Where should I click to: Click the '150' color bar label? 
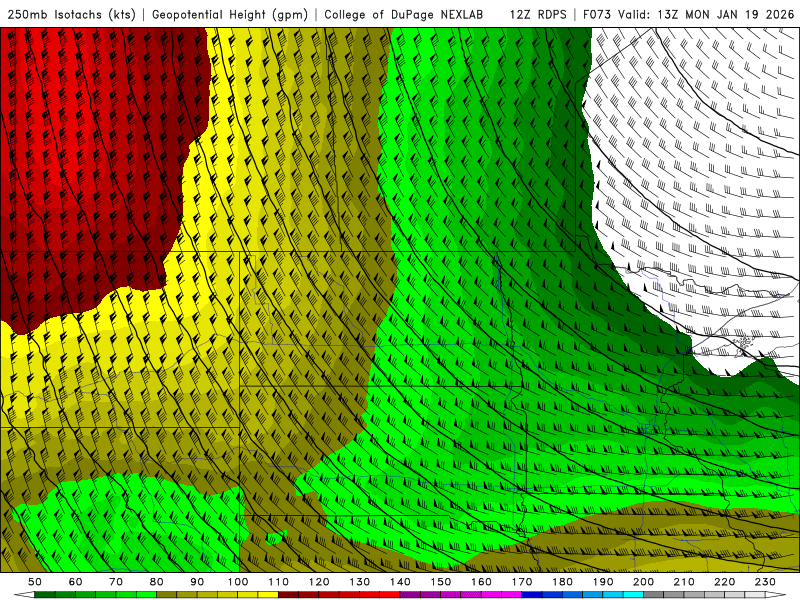click(441, 582)
